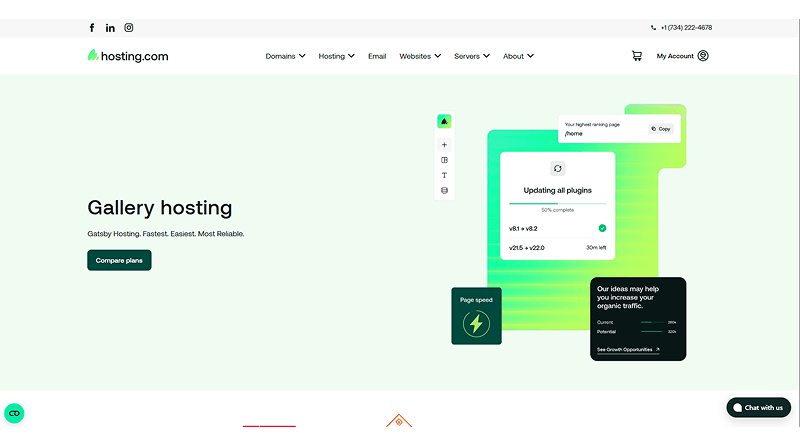
Task: Click the green checkmark beside v8.1 update
Action: [x=602, y=228]
